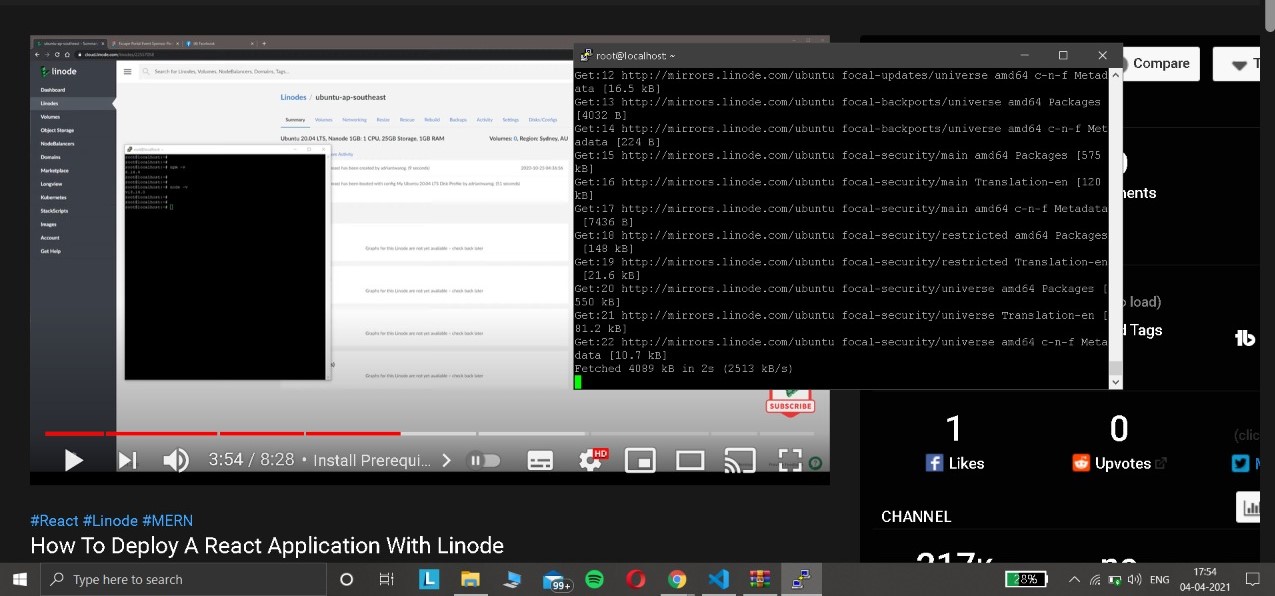Cast video with Play on TV icon
The image size is (1275, 596).
740,460
